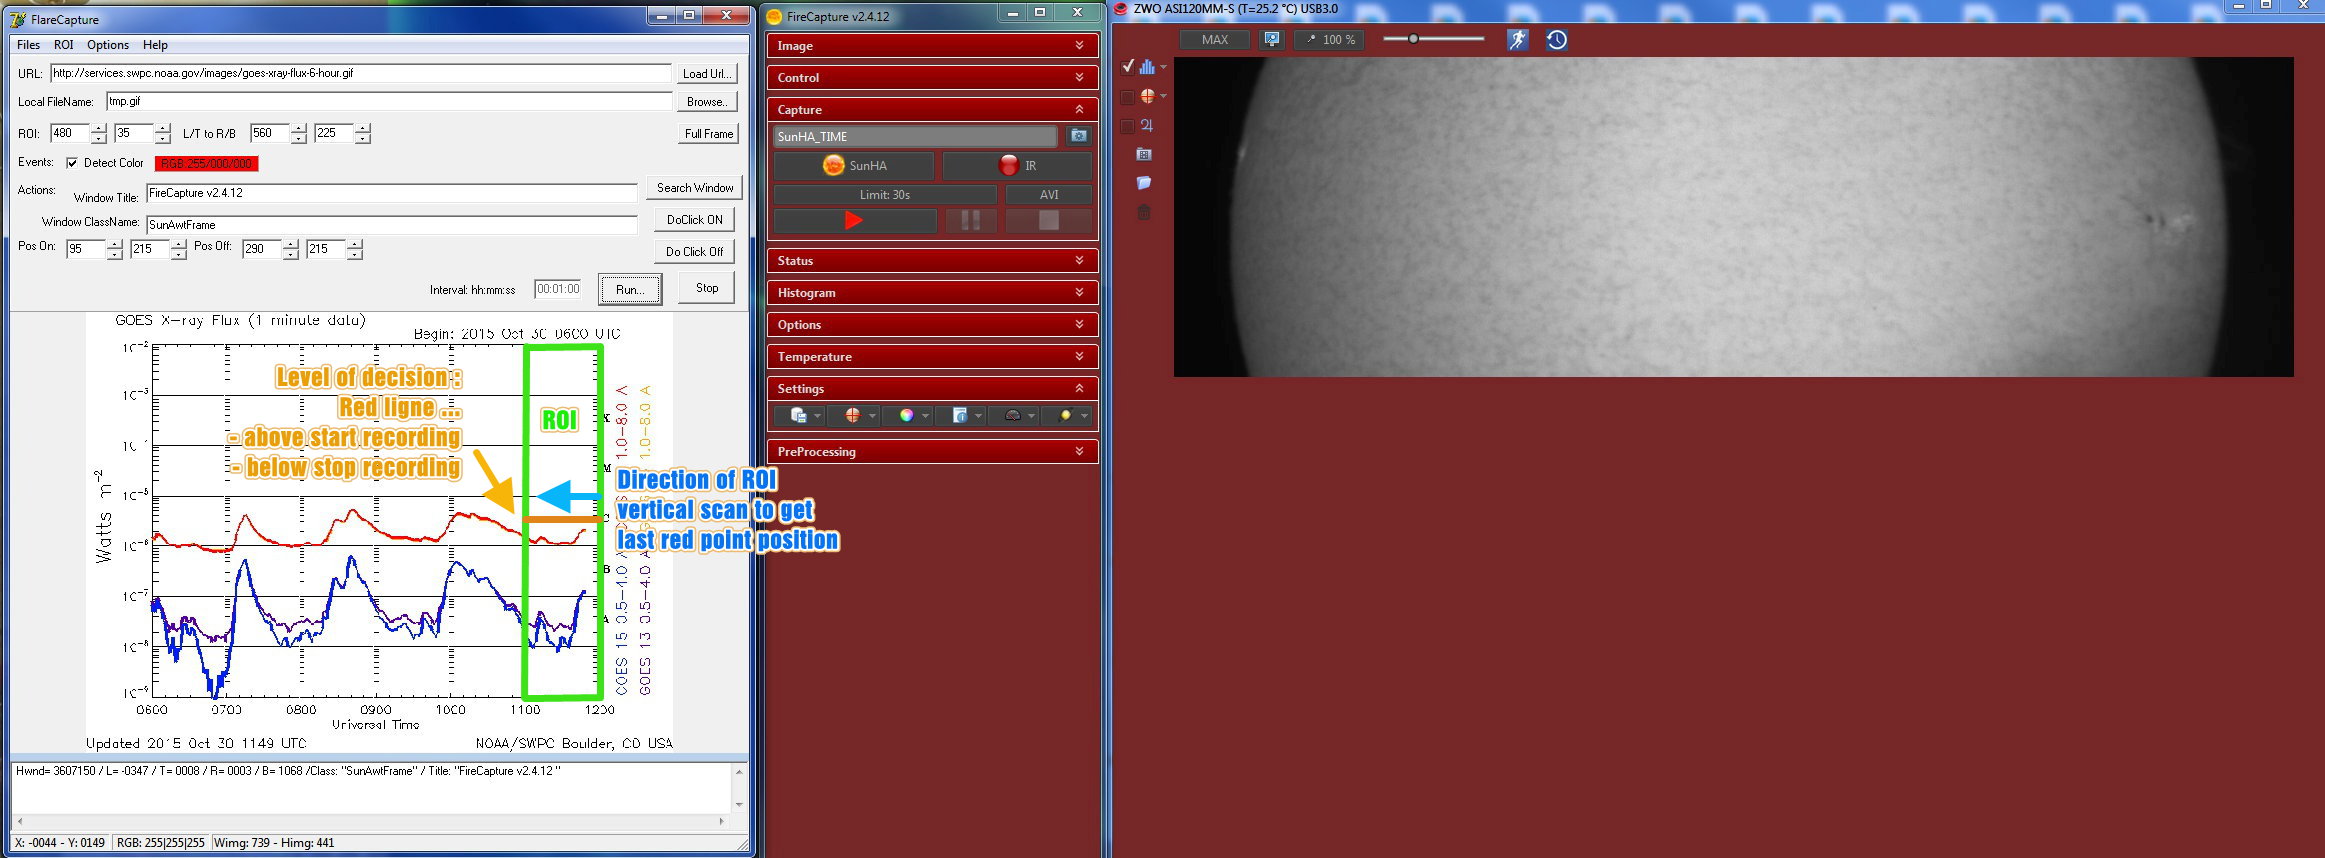The width and height of the screenshot is (2325, 858).
Task: Click the SunHA_TIME capture name field
Action: tap(915, 136)
